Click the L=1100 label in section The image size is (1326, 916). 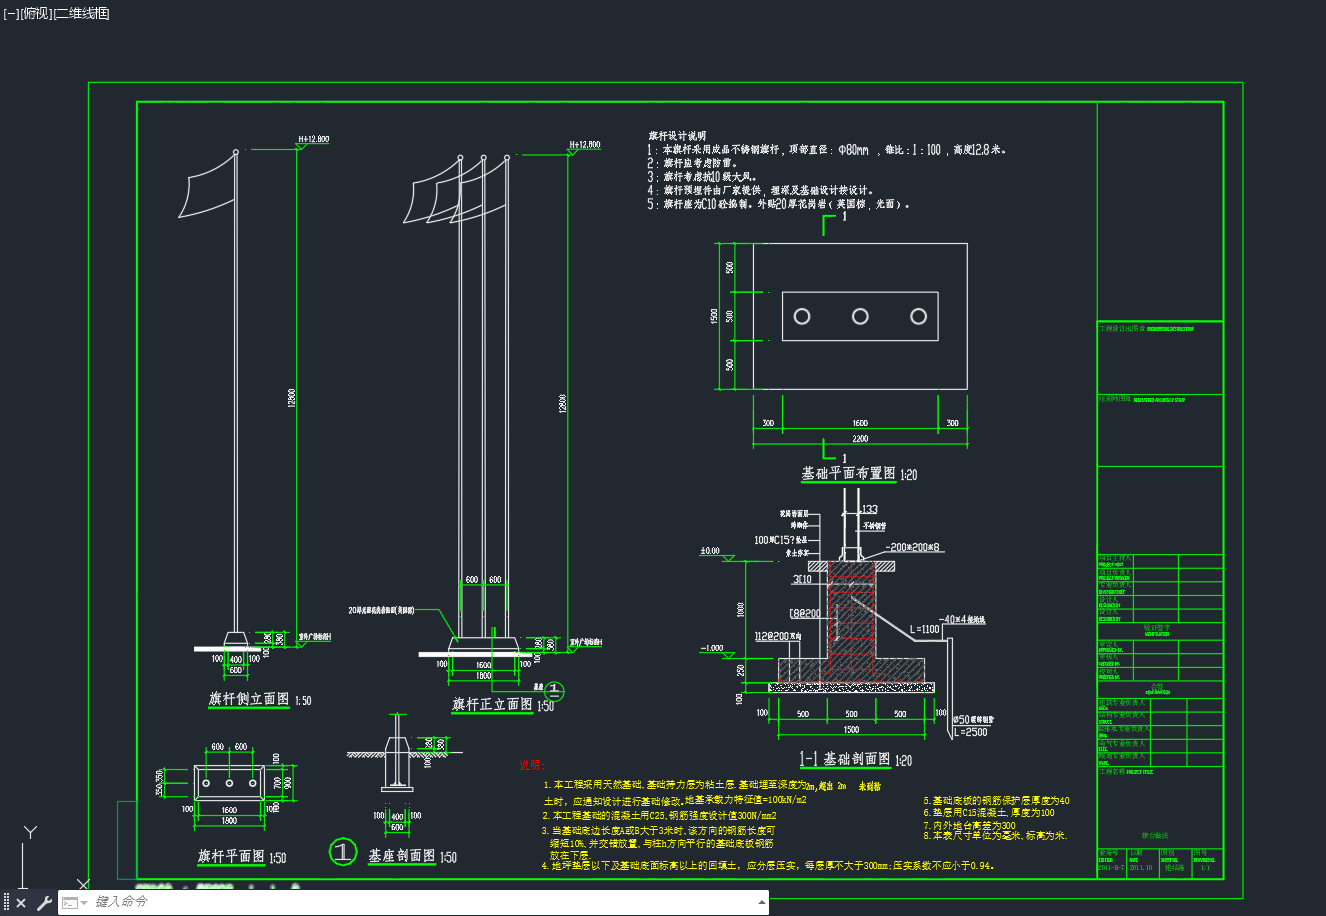click(x=925, y=629)
